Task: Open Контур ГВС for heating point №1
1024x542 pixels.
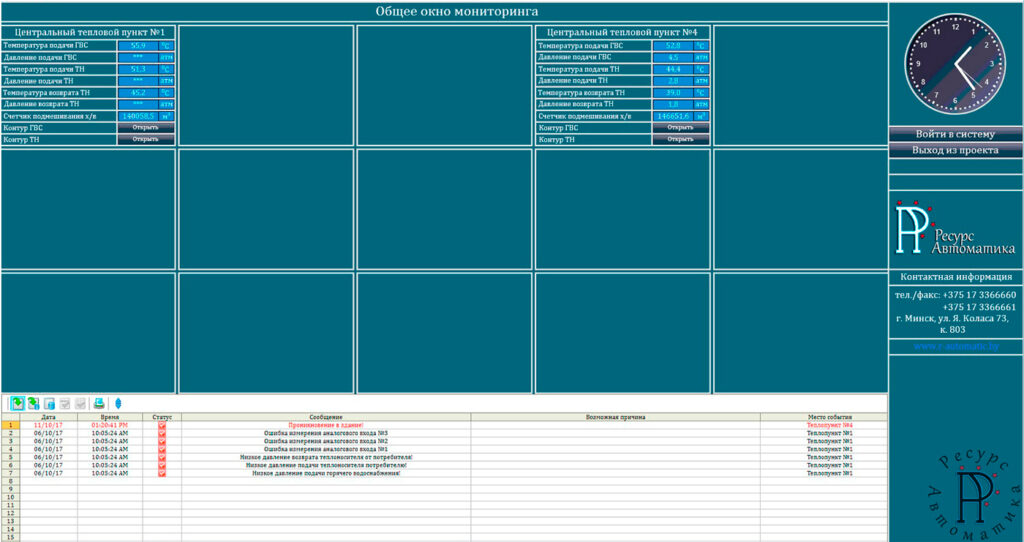Action: pyautogui.click(x=146, y=128)
